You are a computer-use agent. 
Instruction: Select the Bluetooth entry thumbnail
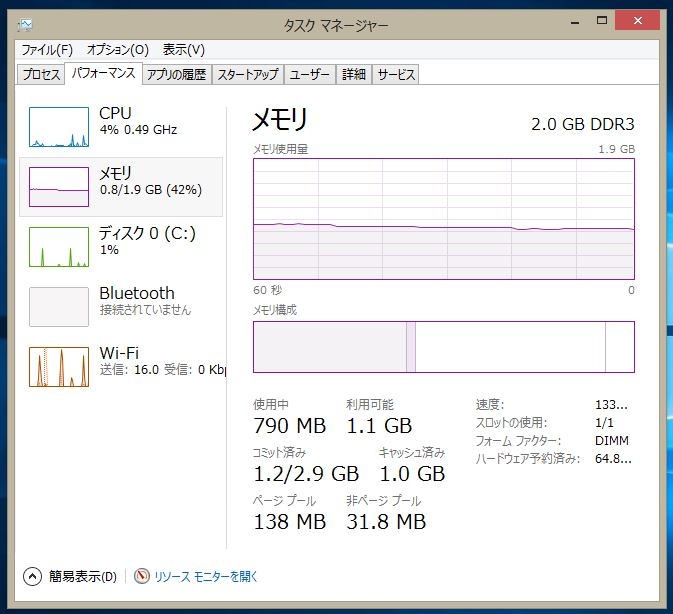tap(59, 307)
